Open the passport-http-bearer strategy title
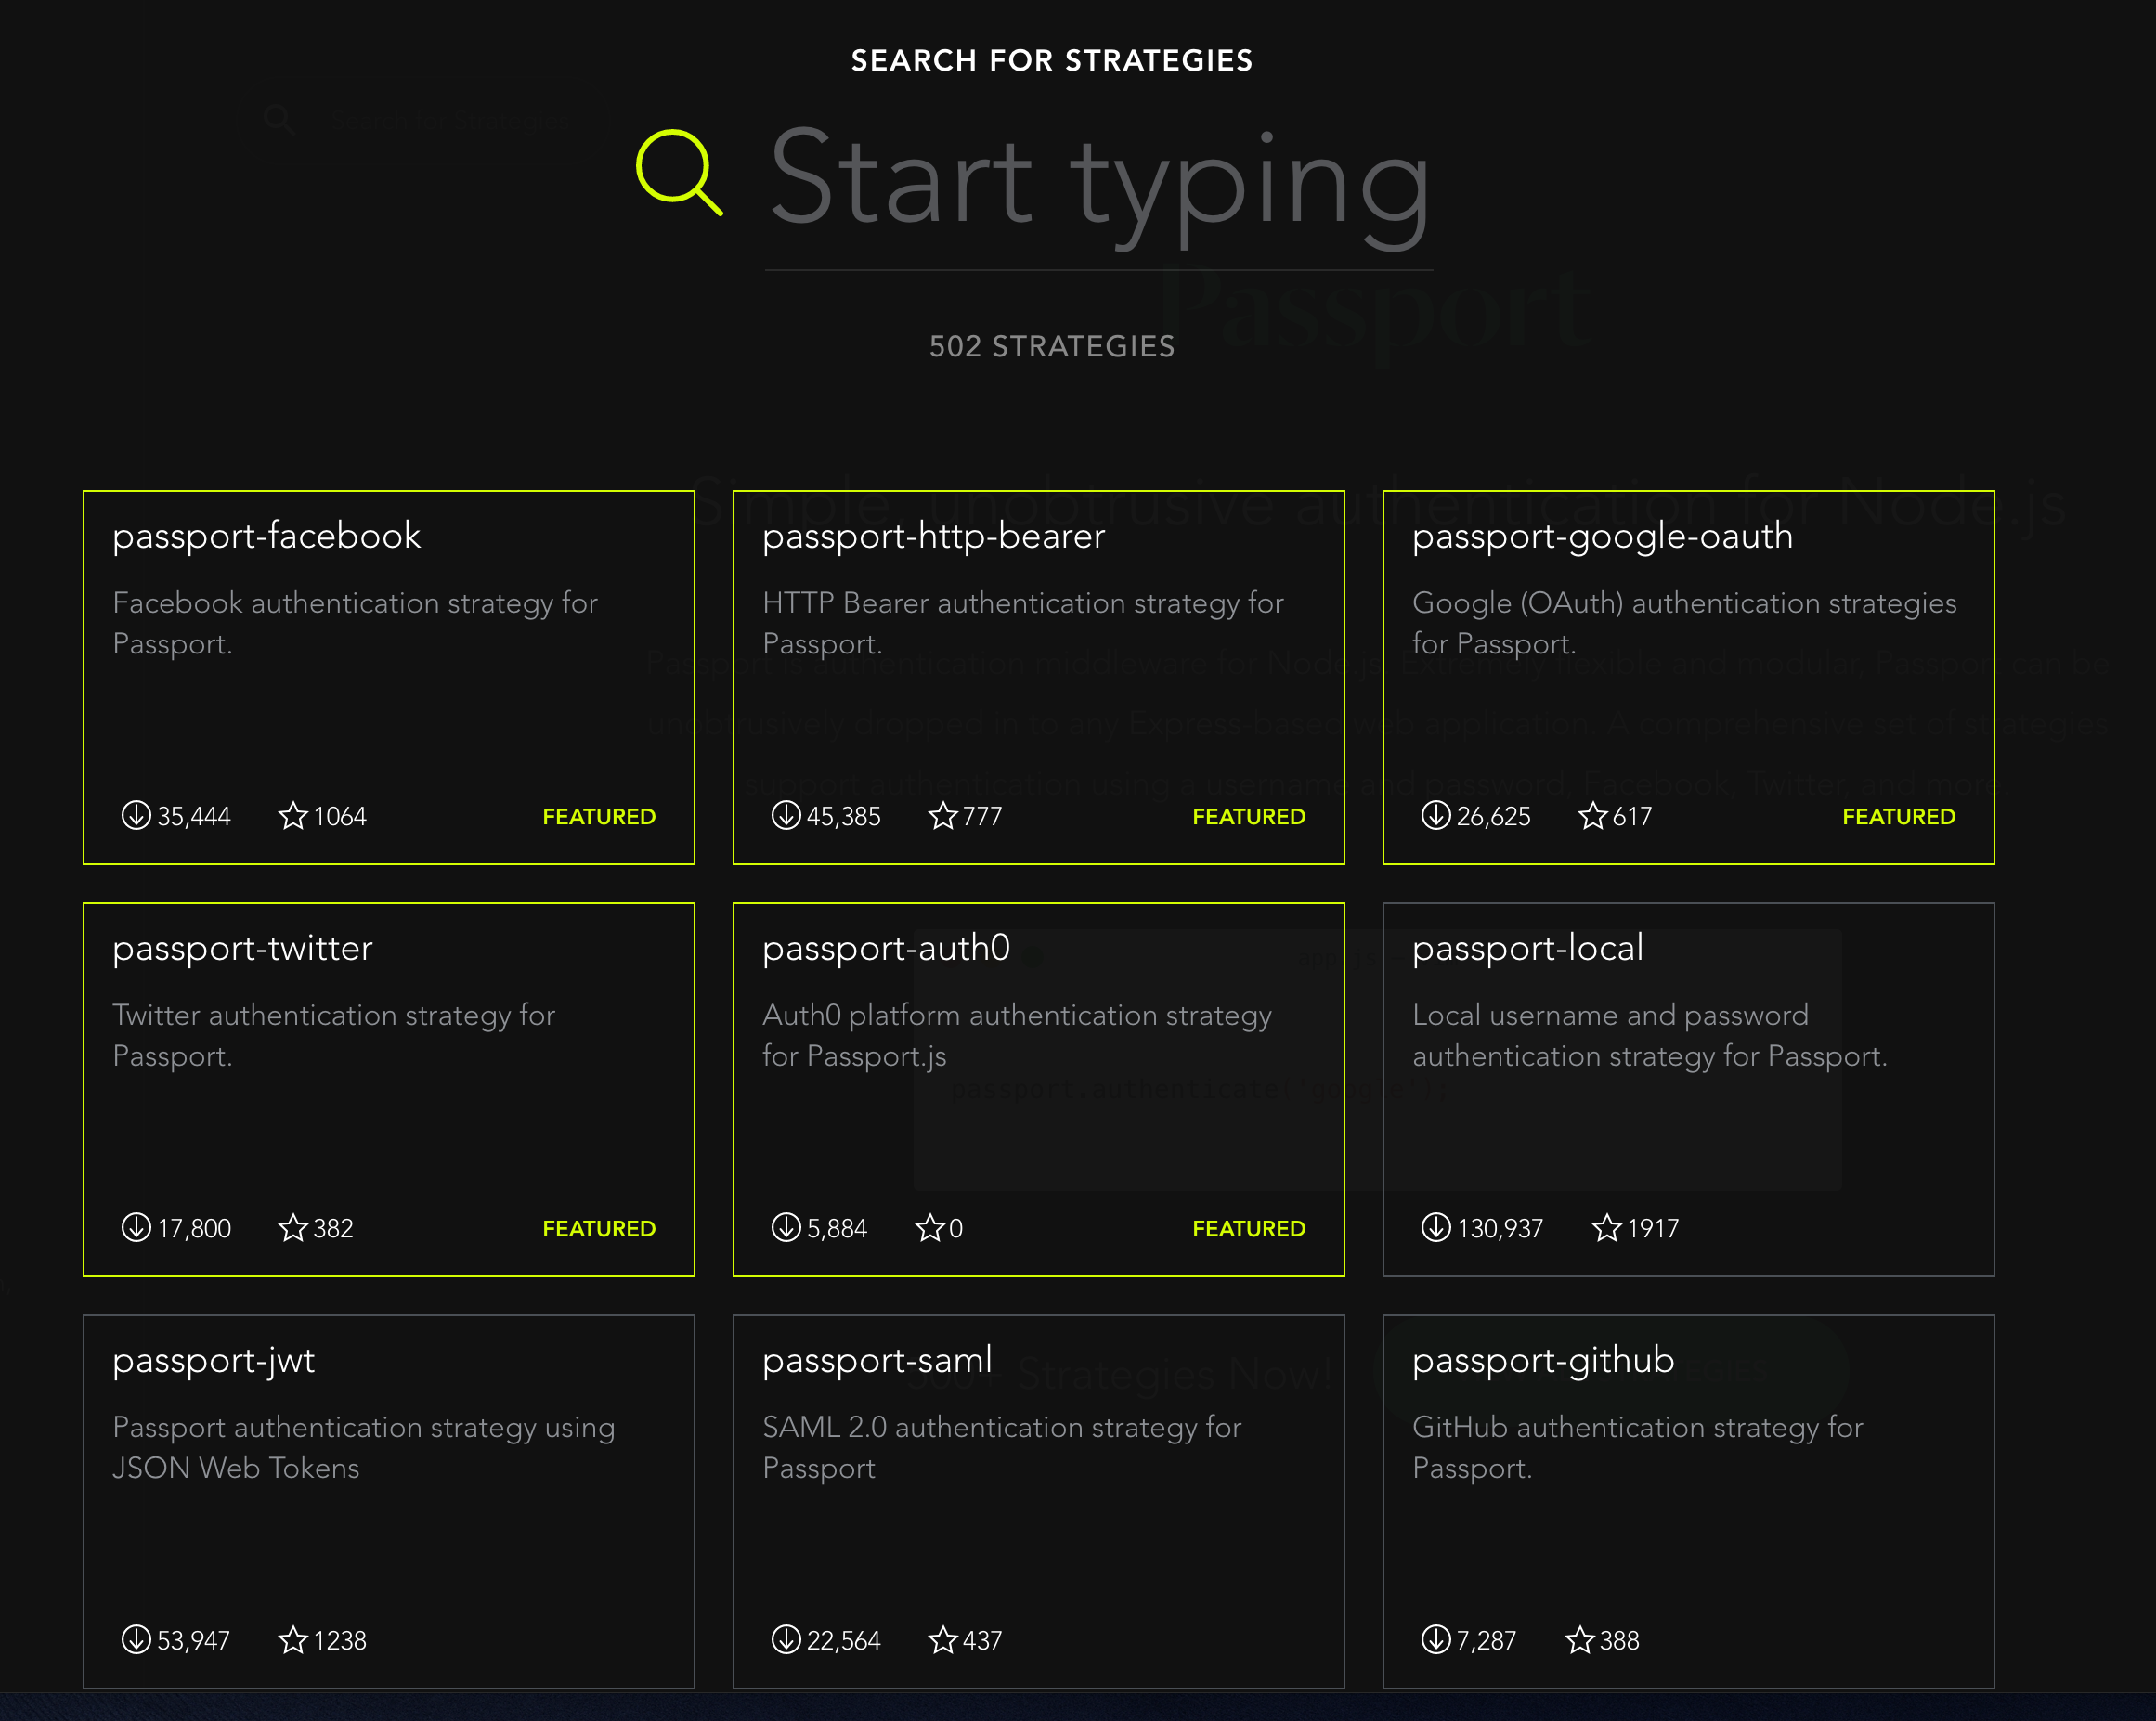The height and width of the screenshot is (1721, 2156). tap(933, 537)
